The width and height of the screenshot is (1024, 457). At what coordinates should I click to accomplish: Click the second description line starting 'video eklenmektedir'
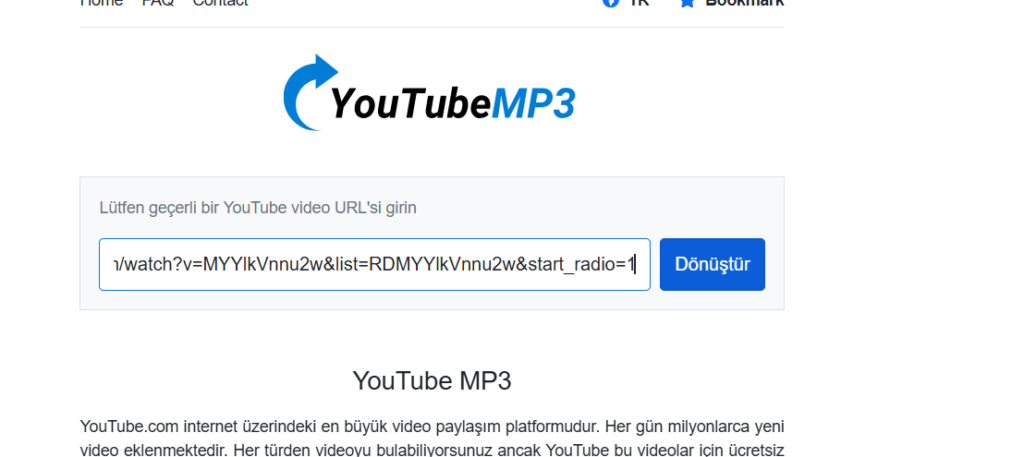click(x=432, y=449)
